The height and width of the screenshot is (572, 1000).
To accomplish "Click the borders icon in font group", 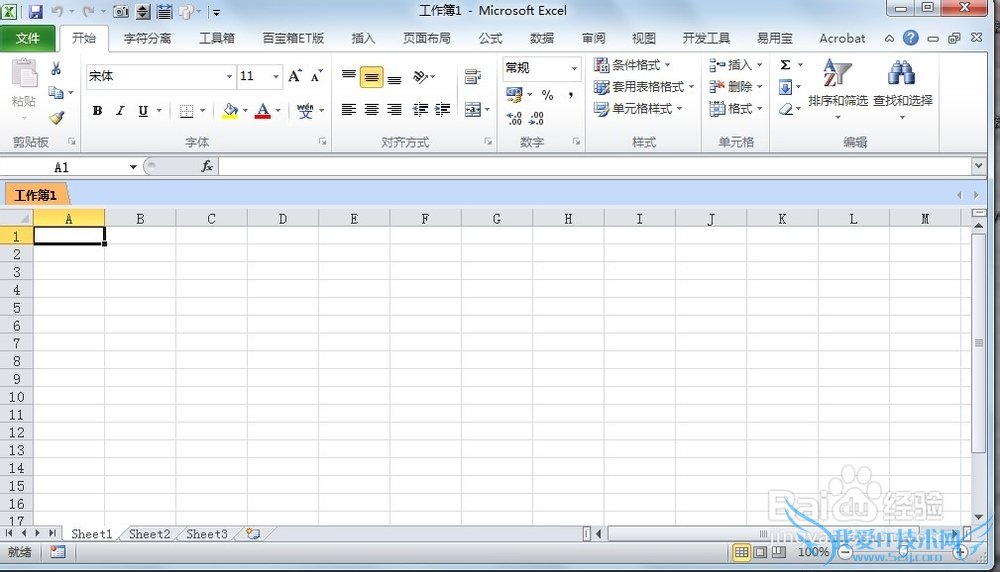I will coord(186,111).
